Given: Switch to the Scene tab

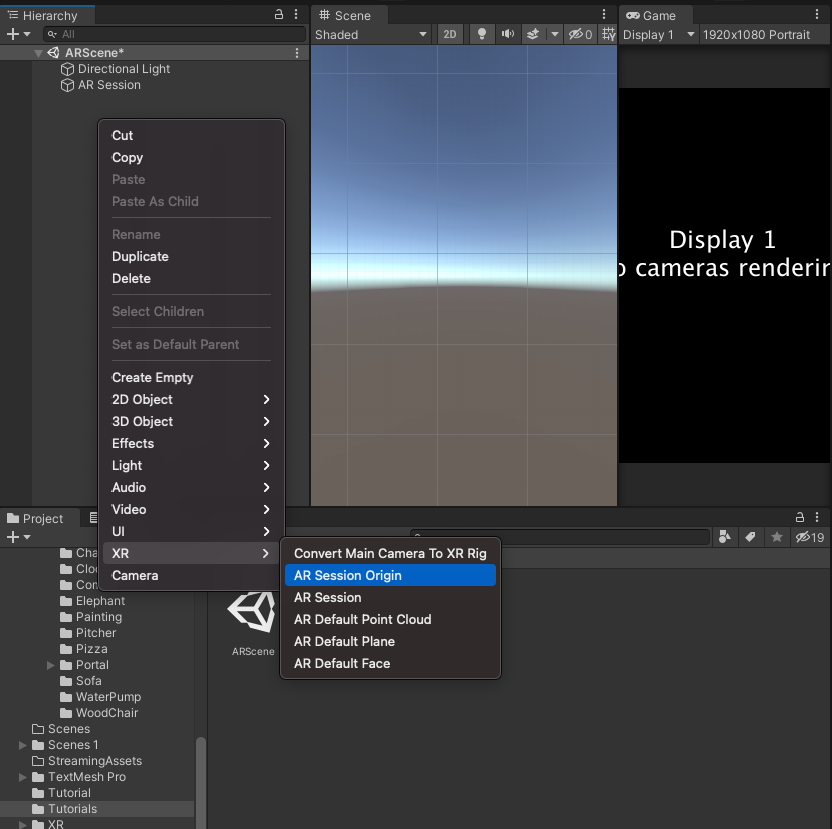Looking at the screenshot, I should (x=349, y=15).
